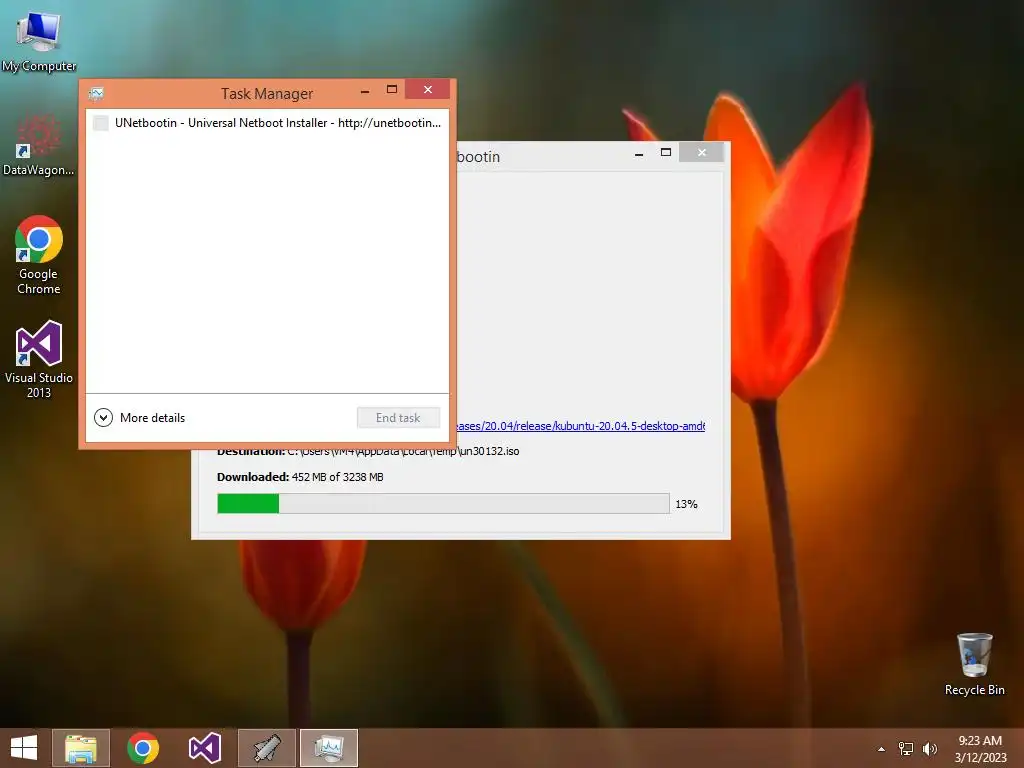Click Task Manager title bar icon
The width and height of the screenshot is (1024, 768).
(x=96, y=94)
